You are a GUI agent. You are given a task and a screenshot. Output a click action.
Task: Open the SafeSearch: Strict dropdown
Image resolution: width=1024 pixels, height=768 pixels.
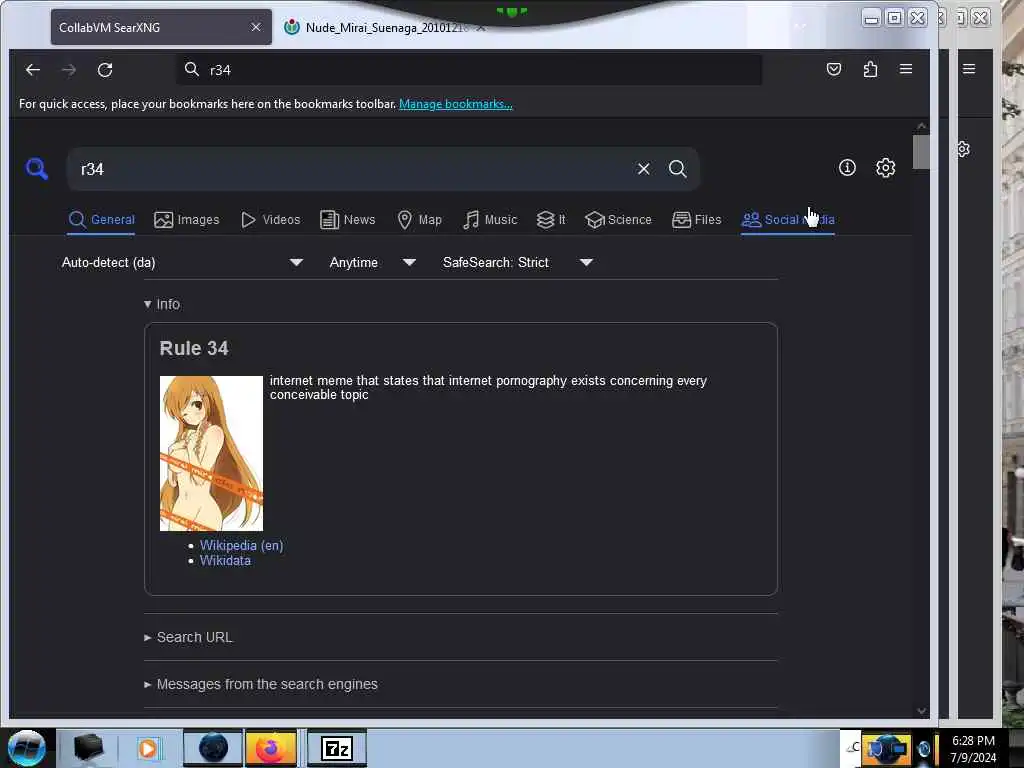tap(517, 263)
